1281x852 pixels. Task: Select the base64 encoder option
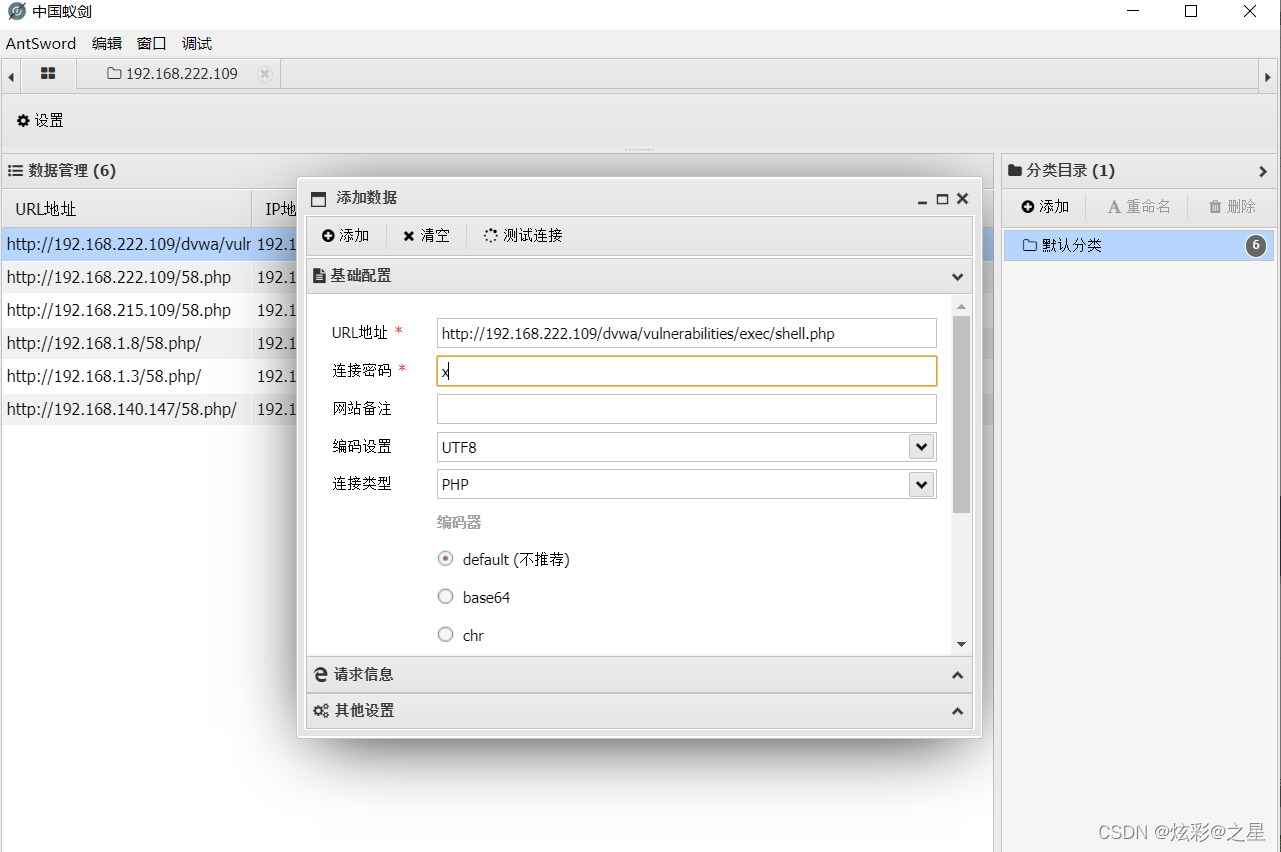point(446,597)
